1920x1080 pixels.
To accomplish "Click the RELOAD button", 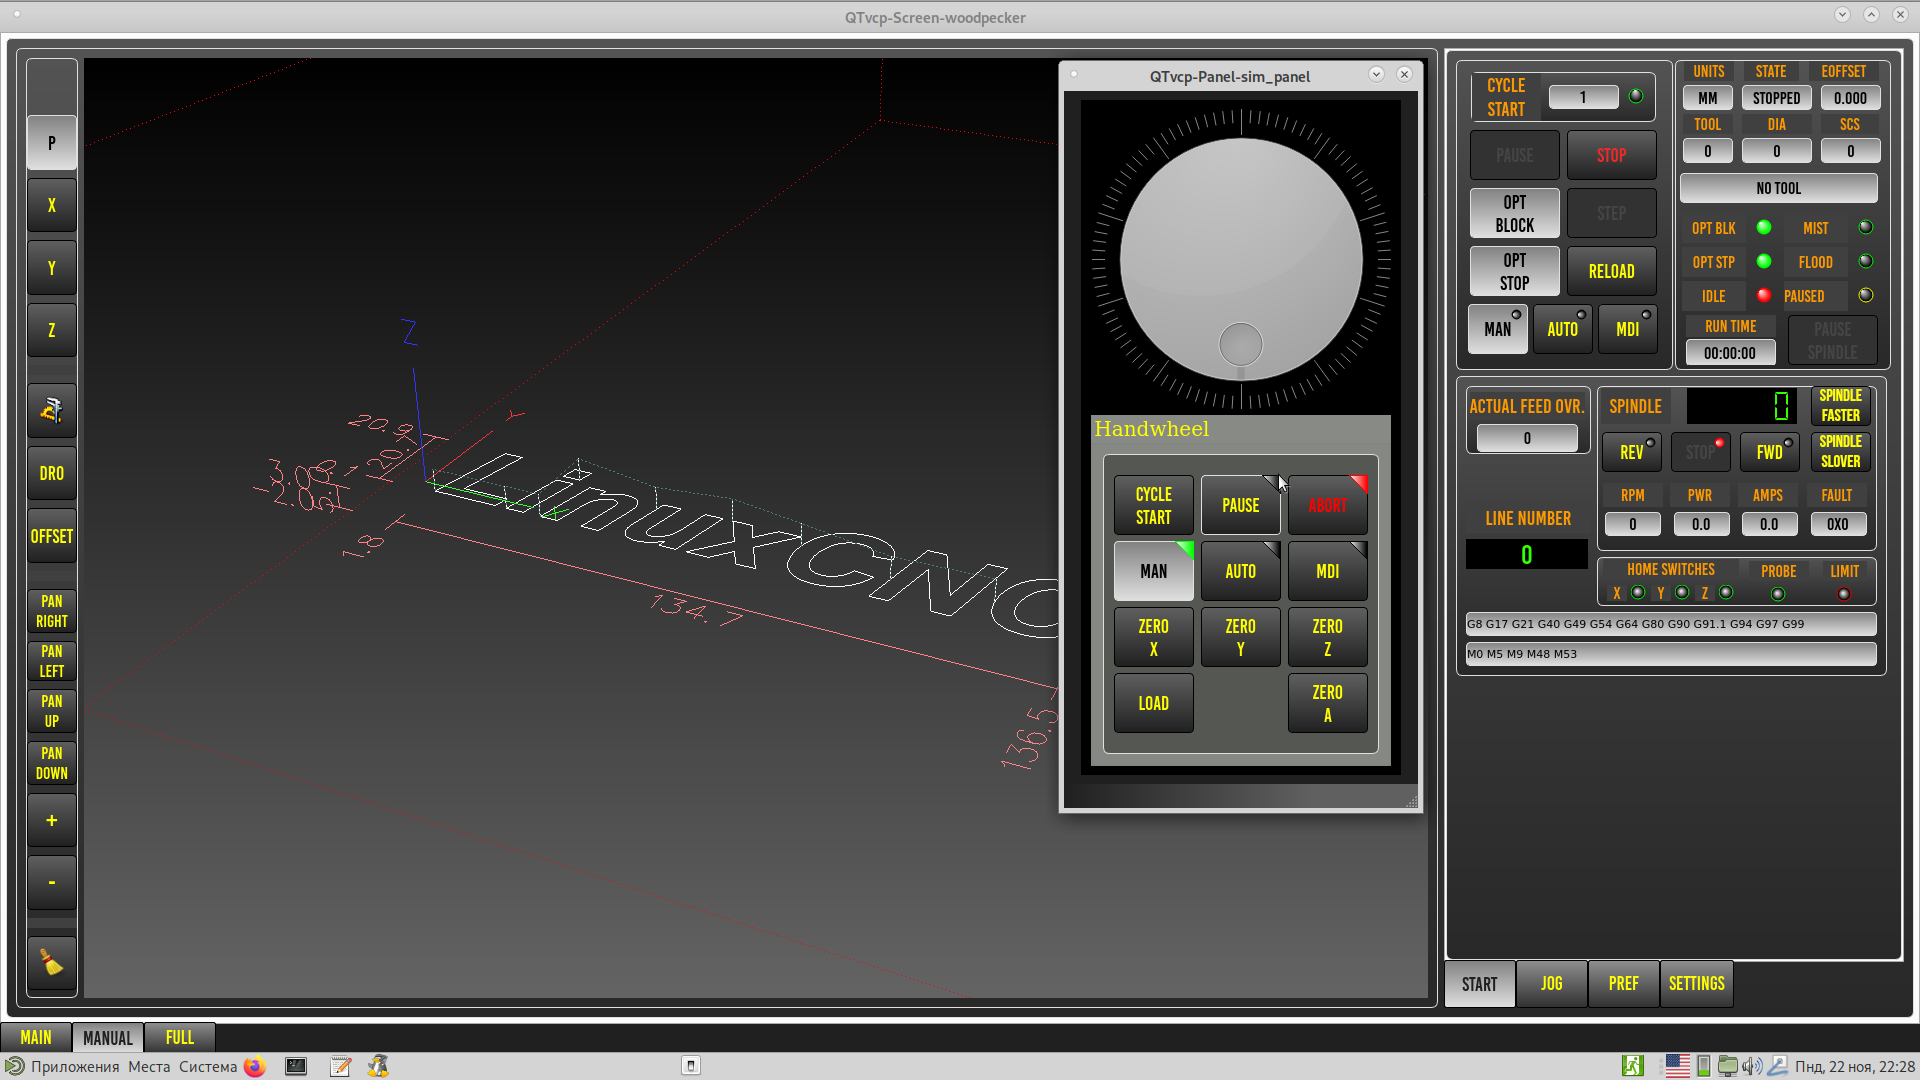I will (1611, 271).
